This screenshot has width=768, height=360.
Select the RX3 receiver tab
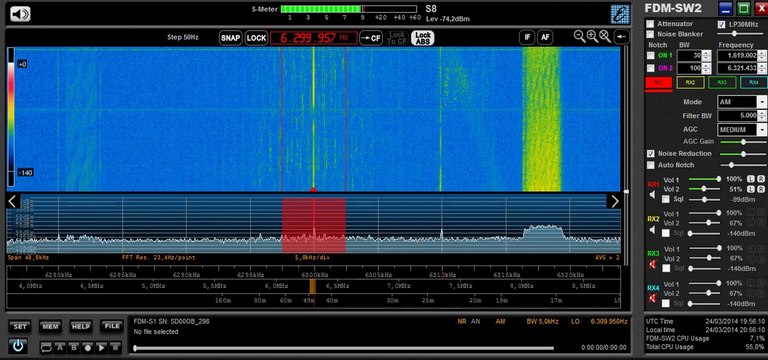tap(722, 83)
